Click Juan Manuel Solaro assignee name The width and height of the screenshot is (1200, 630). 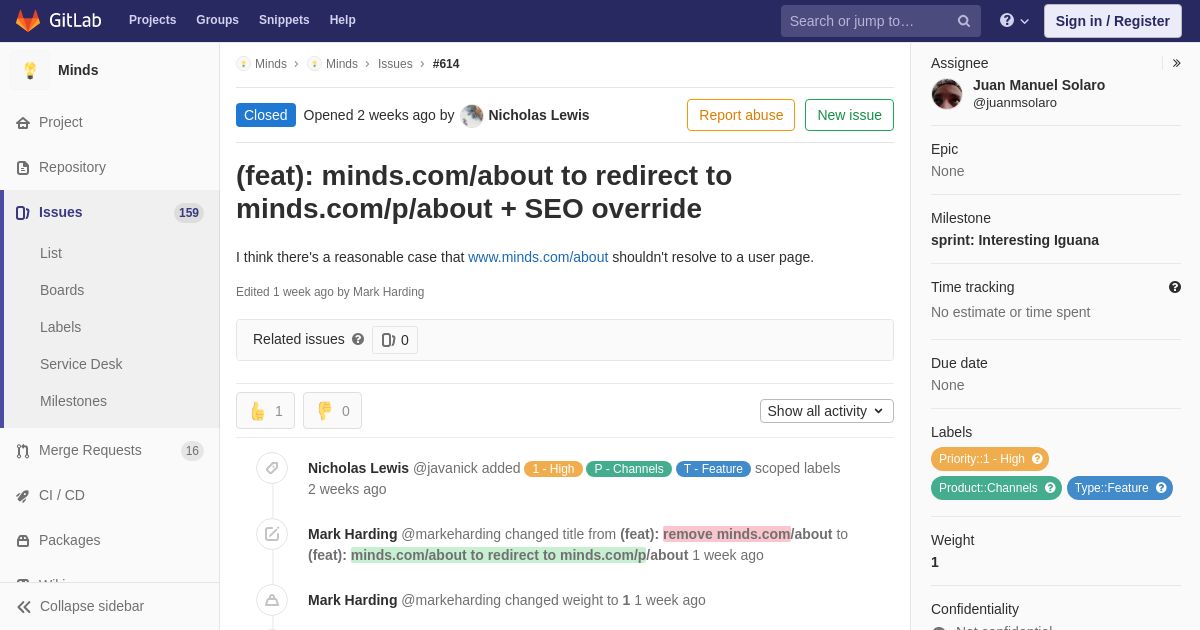coord(1039,85)
